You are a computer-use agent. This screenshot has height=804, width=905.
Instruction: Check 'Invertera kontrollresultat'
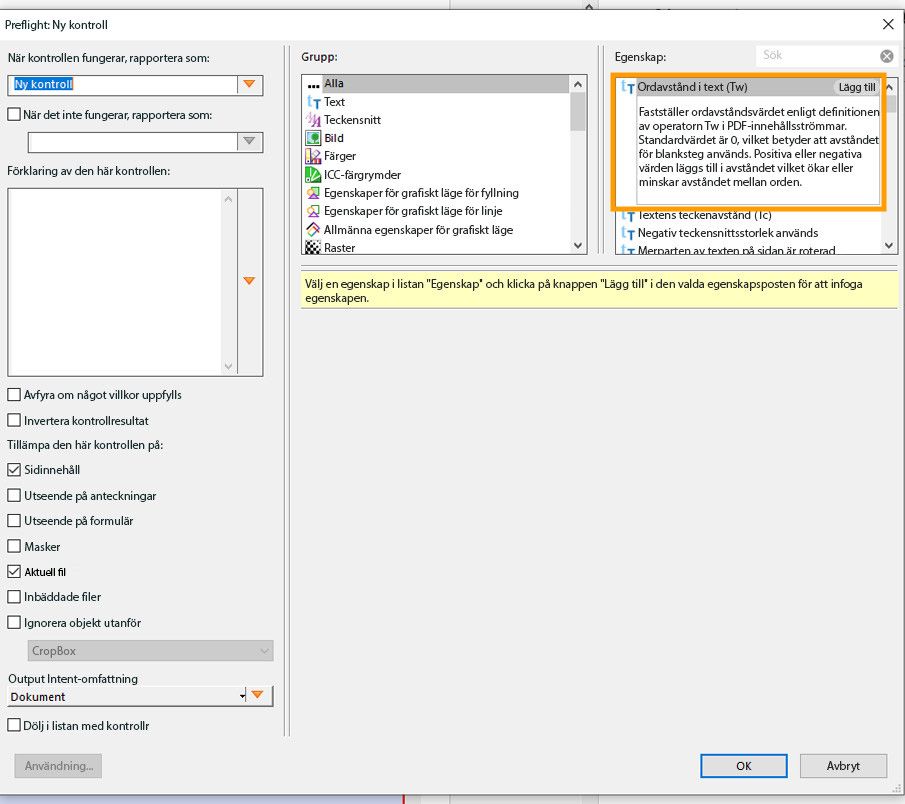14,421
